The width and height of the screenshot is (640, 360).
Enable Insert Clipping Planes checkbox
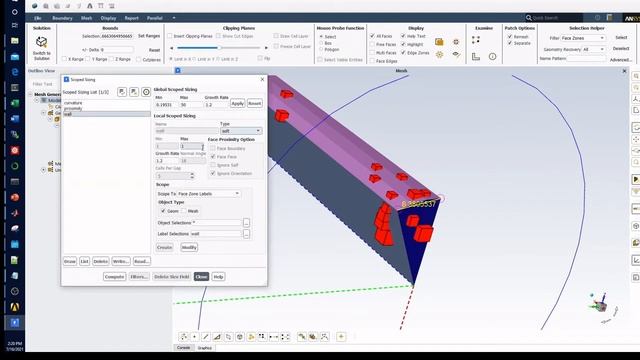point(170,36)
